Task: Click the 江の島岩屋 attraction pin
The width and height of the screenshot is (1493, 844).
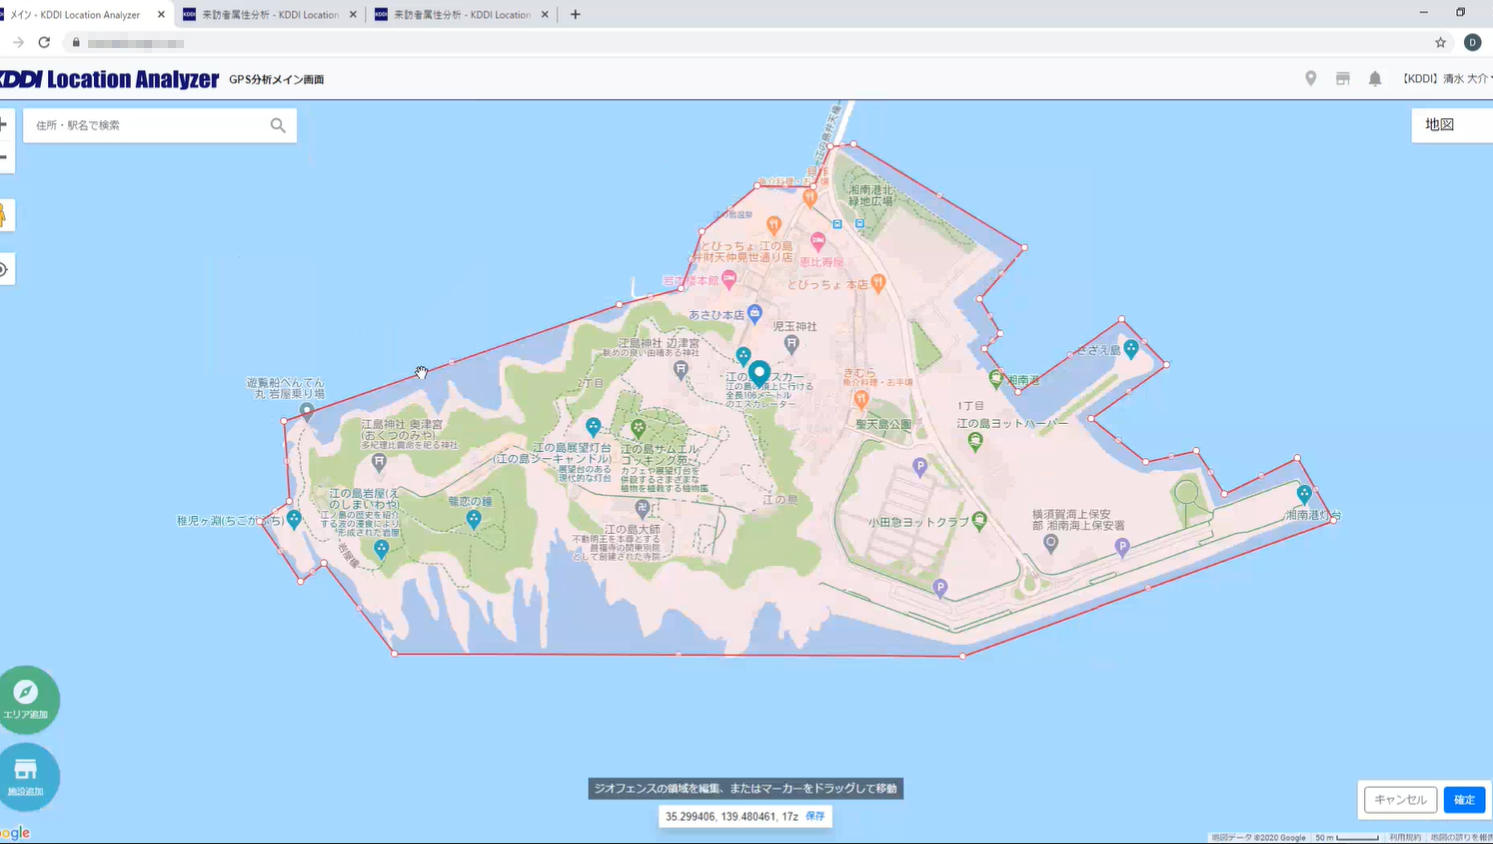Action: click(x=381, y=549)
